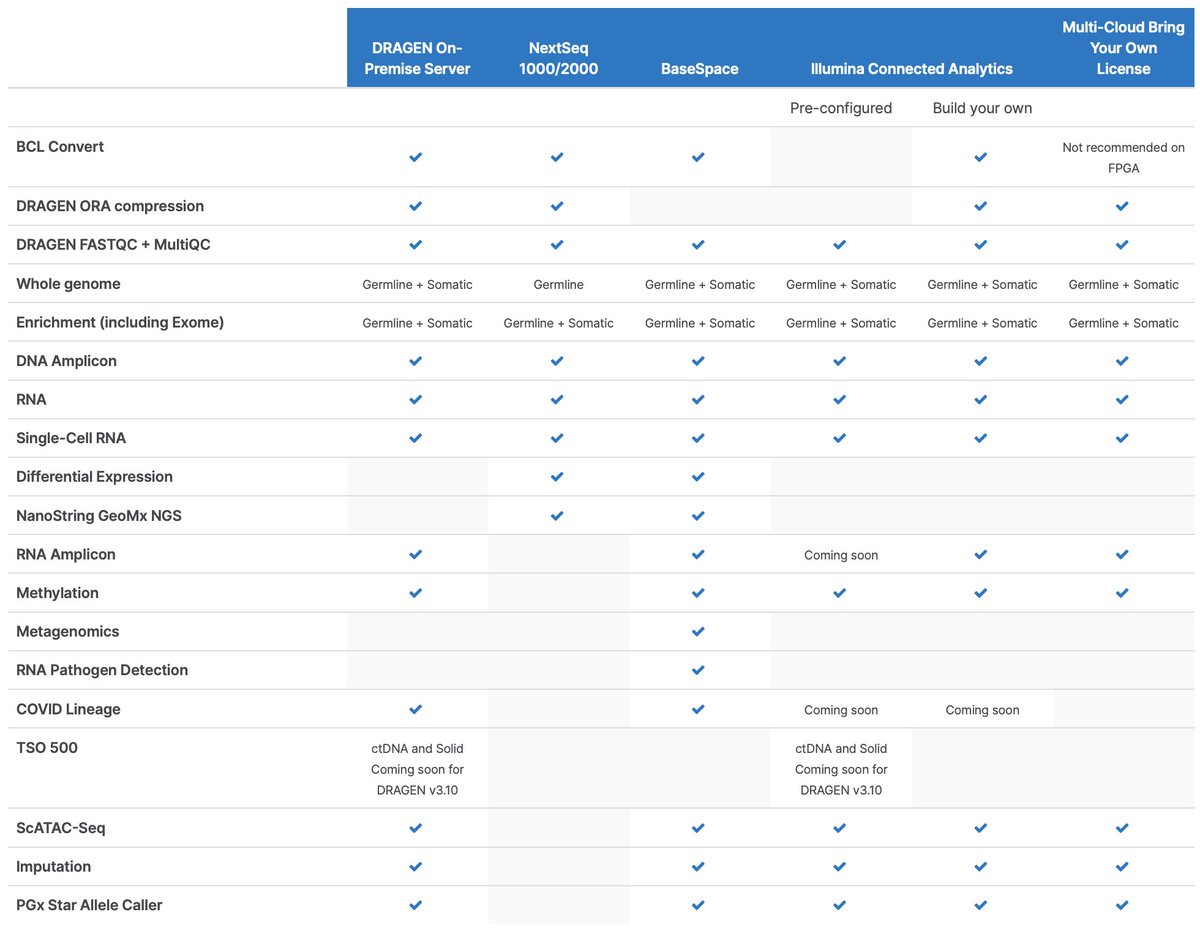The height and width of the screenshot is (928, 1200).
Task: Click the PGx Star Allele Caller row label
Action: 89,905
